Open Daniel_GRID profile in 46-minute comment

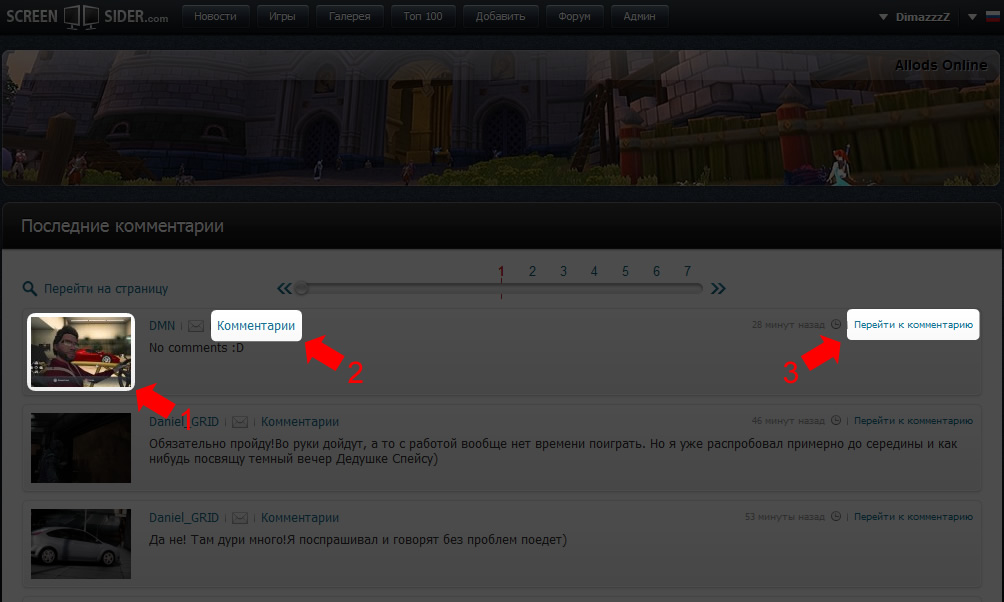point(184,421)
